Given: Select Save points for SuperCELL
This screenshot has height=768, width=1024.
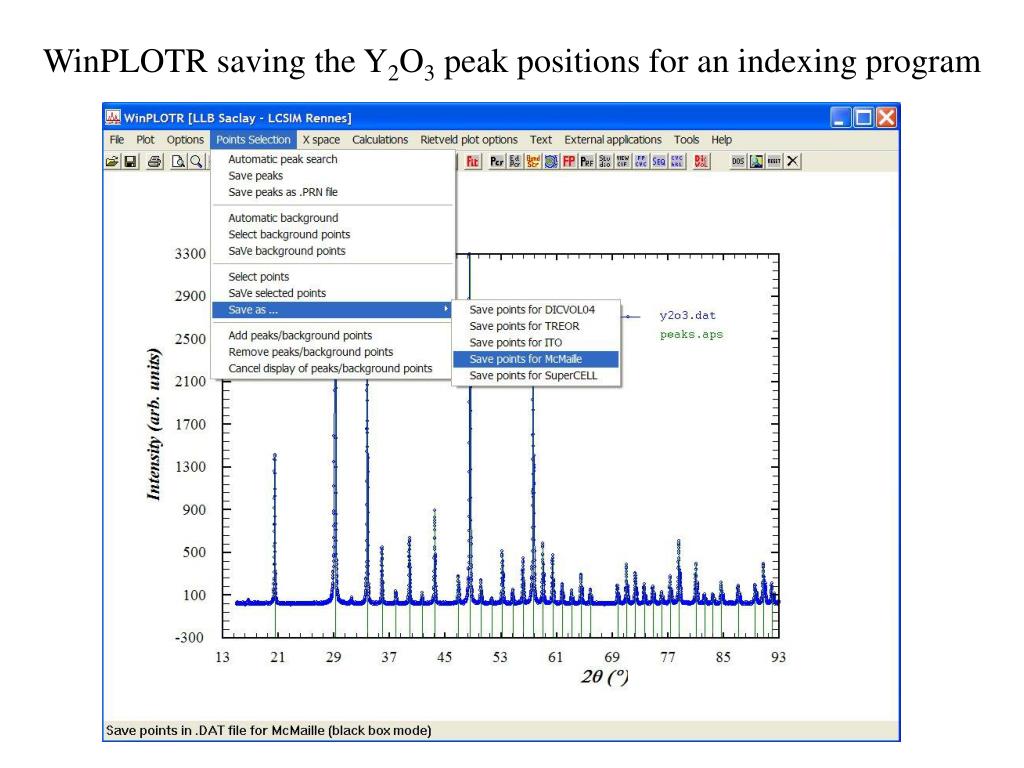Looking at the screenshot, I should tap(536, 376).
